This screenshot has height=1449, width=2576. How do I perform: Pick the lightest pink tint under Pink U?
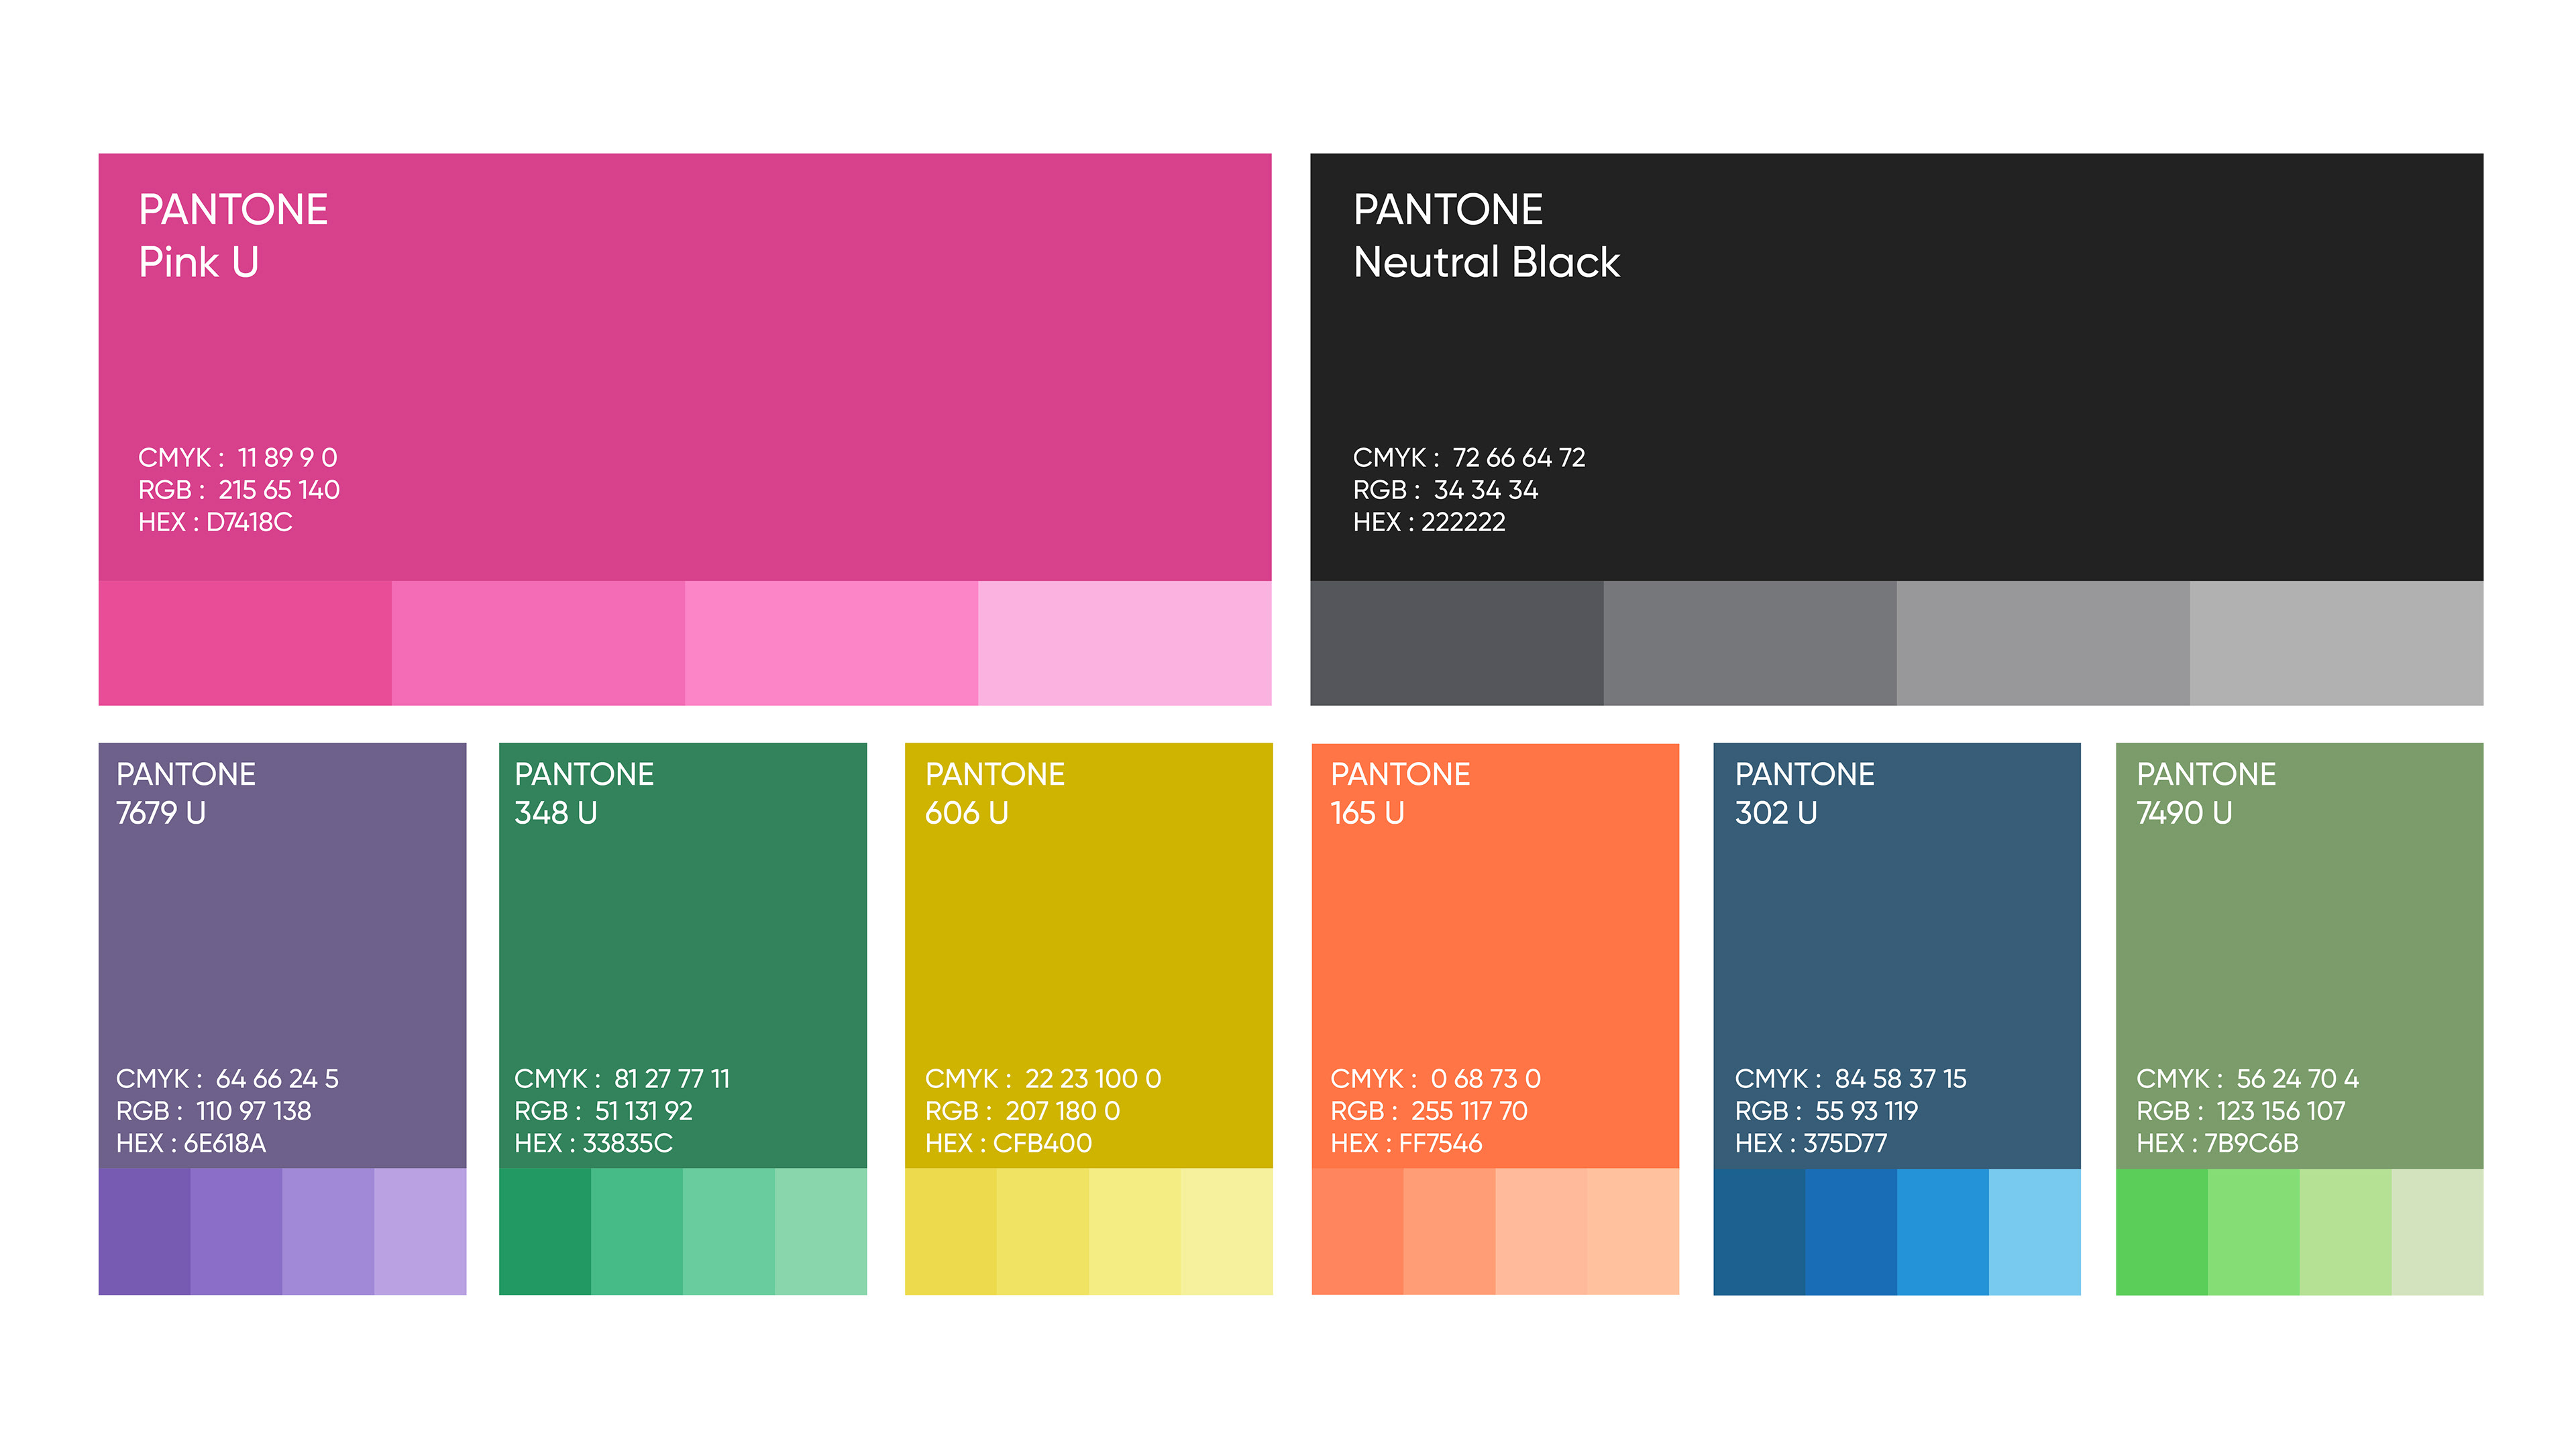click(x=1125, y=643)
